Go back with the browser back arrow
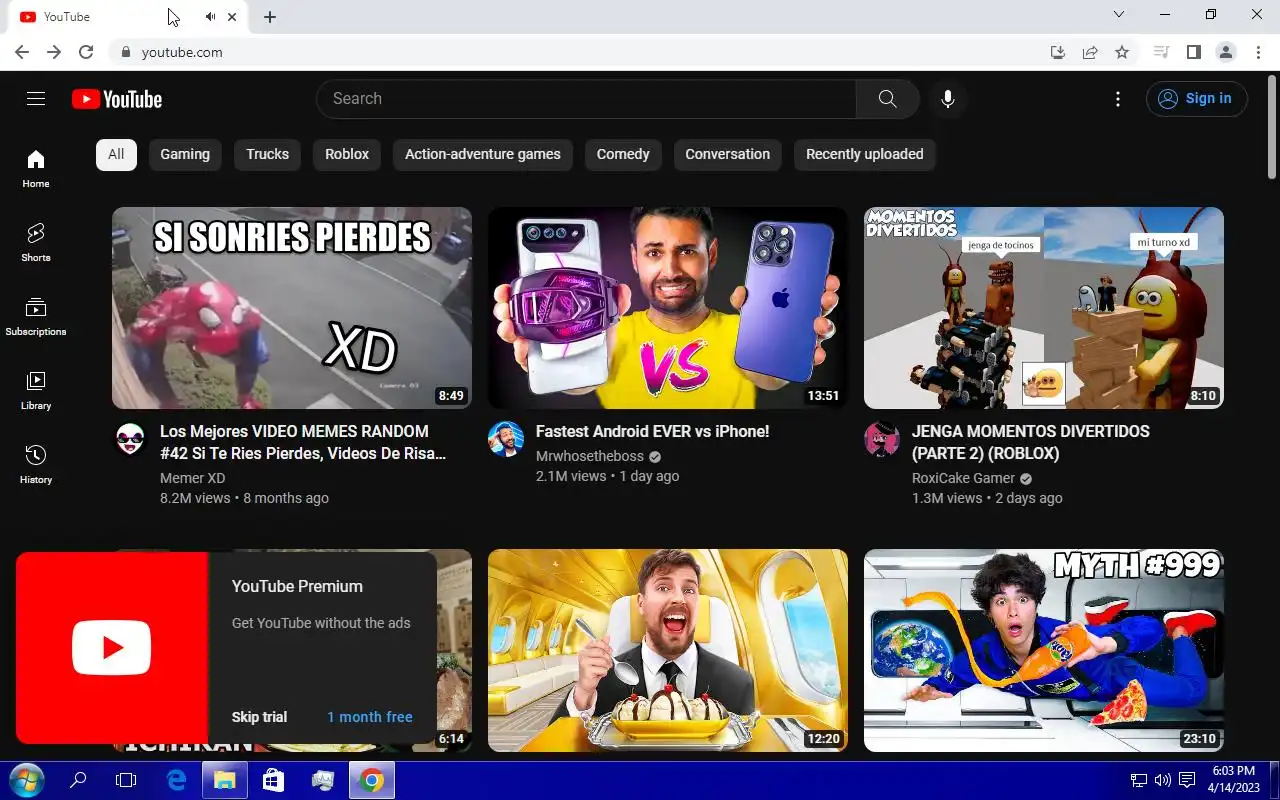Viewport: 1280px width, 800px height. click(22, 52)
